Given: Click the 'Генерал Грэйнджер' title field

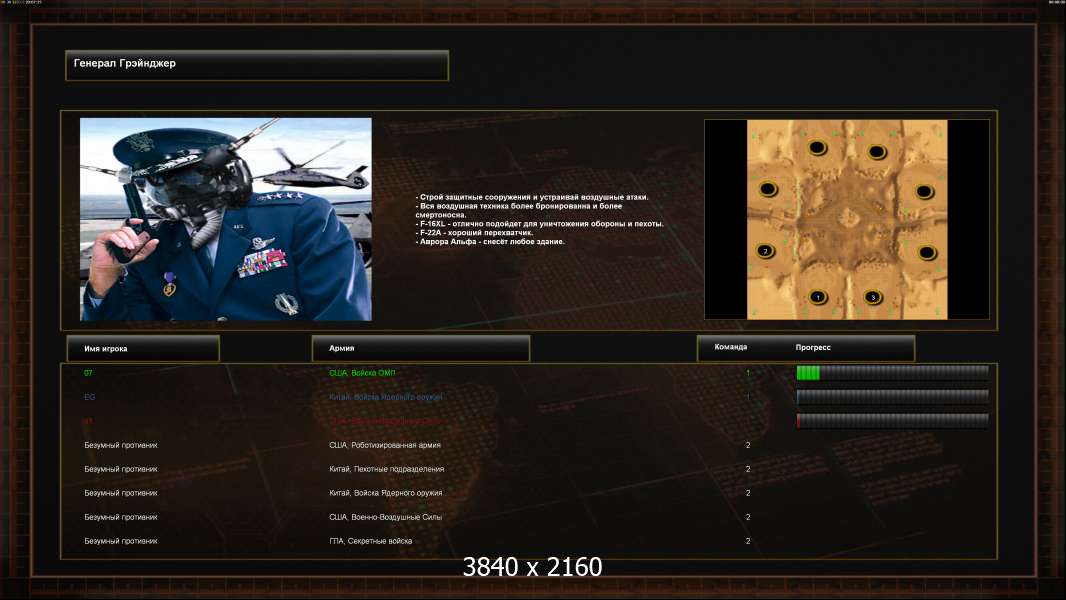Looking at the screenshot, I should click(x=257, y=65).
